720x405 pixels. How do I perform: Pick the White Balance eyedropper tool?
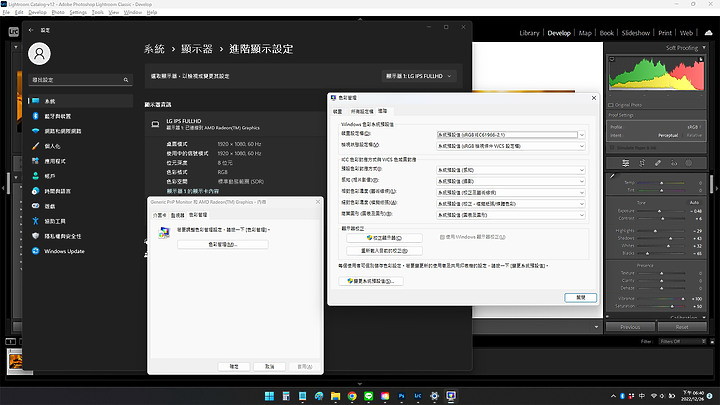click(612, 176)
